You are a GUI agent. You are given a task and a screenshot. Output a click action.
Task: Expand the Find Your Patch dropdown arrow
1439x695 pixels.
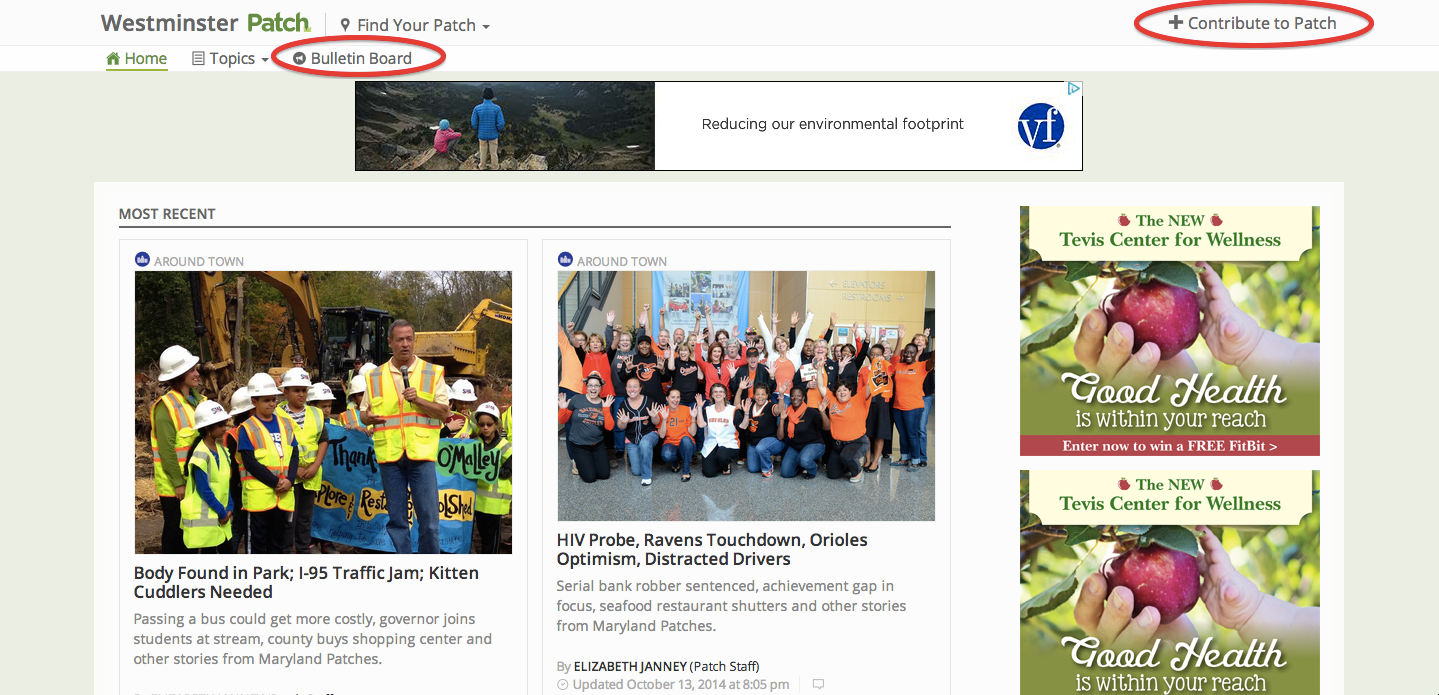coord(486,27)
